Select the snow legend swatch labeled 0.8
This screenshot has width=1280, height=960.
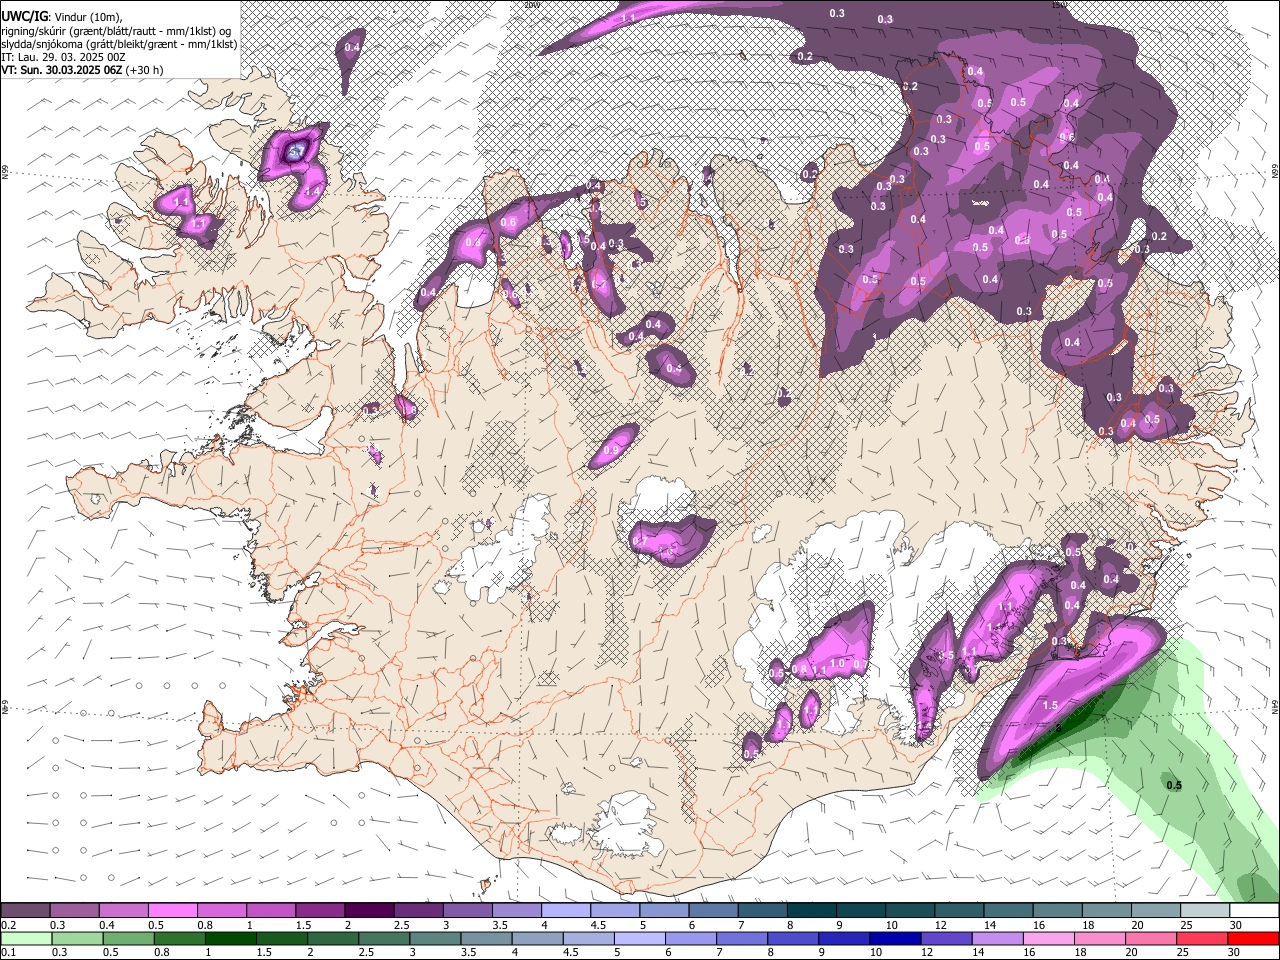pos(221,911)
